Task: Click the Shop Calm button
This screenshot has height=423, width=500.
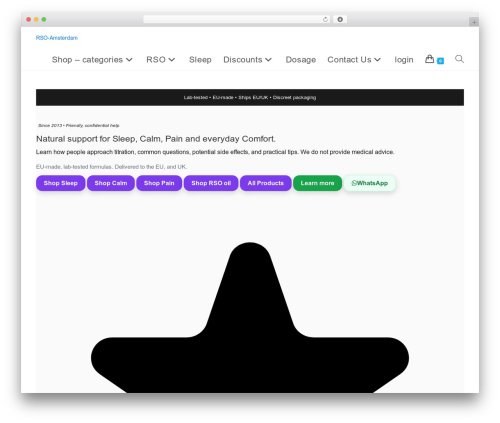Action: pyautogui.click(x=111, y=183)
